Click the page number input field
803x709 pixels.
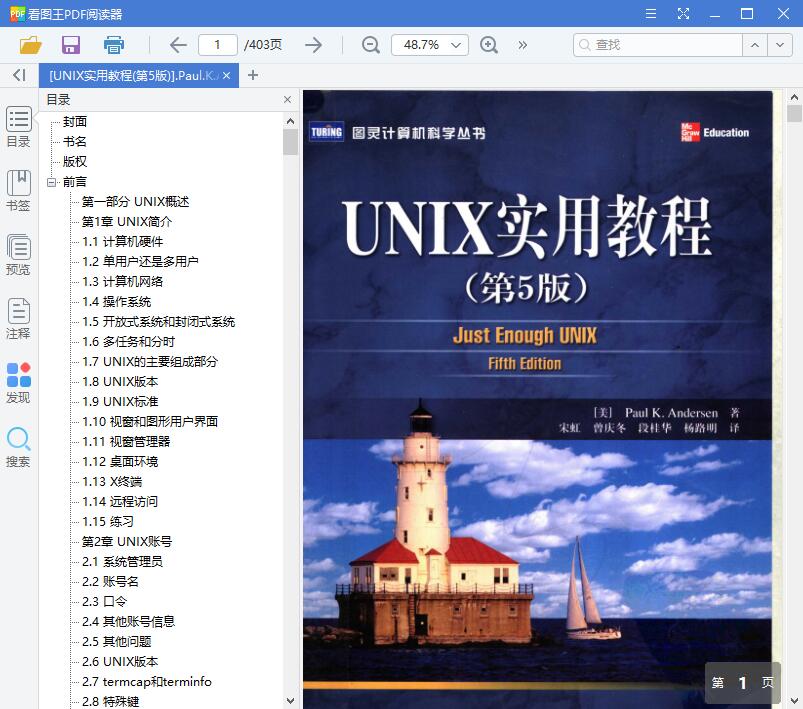tap(218, 45)
